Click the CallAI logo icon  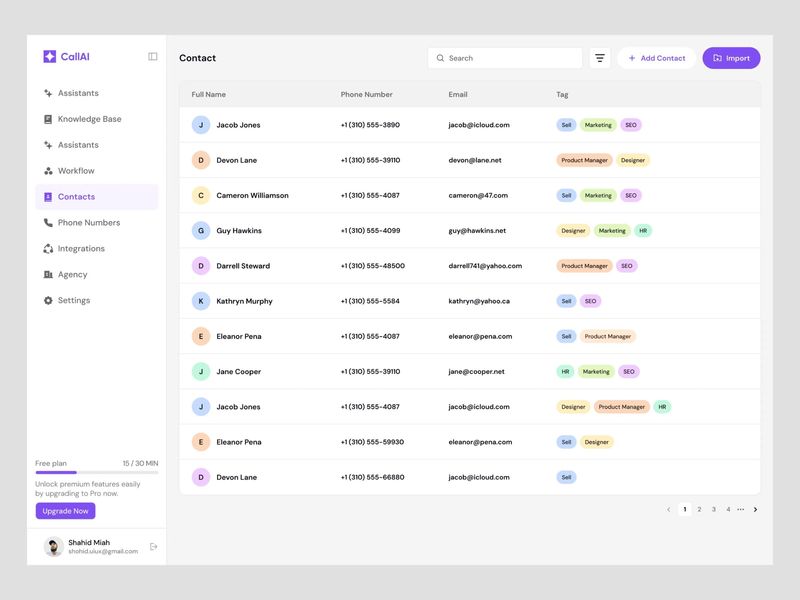click(x=49, y=57)
